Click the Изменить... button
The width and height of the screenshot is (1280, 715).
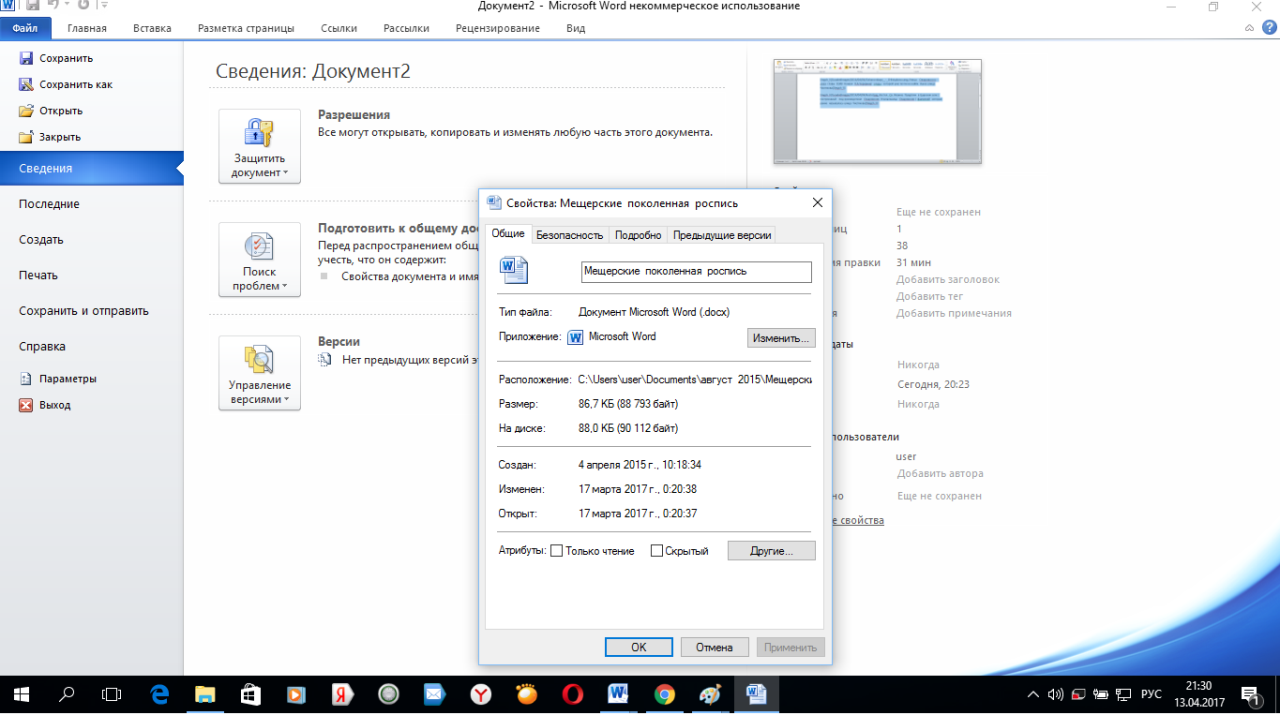click(x=781, y=338)
